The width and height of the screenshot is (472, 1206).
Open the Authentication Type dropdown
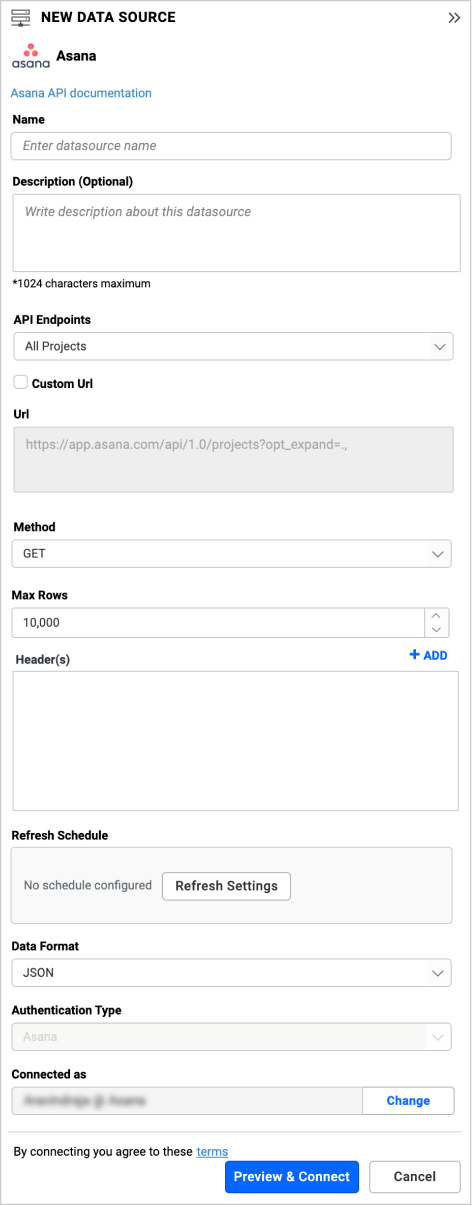click(x=231, y=1037)
